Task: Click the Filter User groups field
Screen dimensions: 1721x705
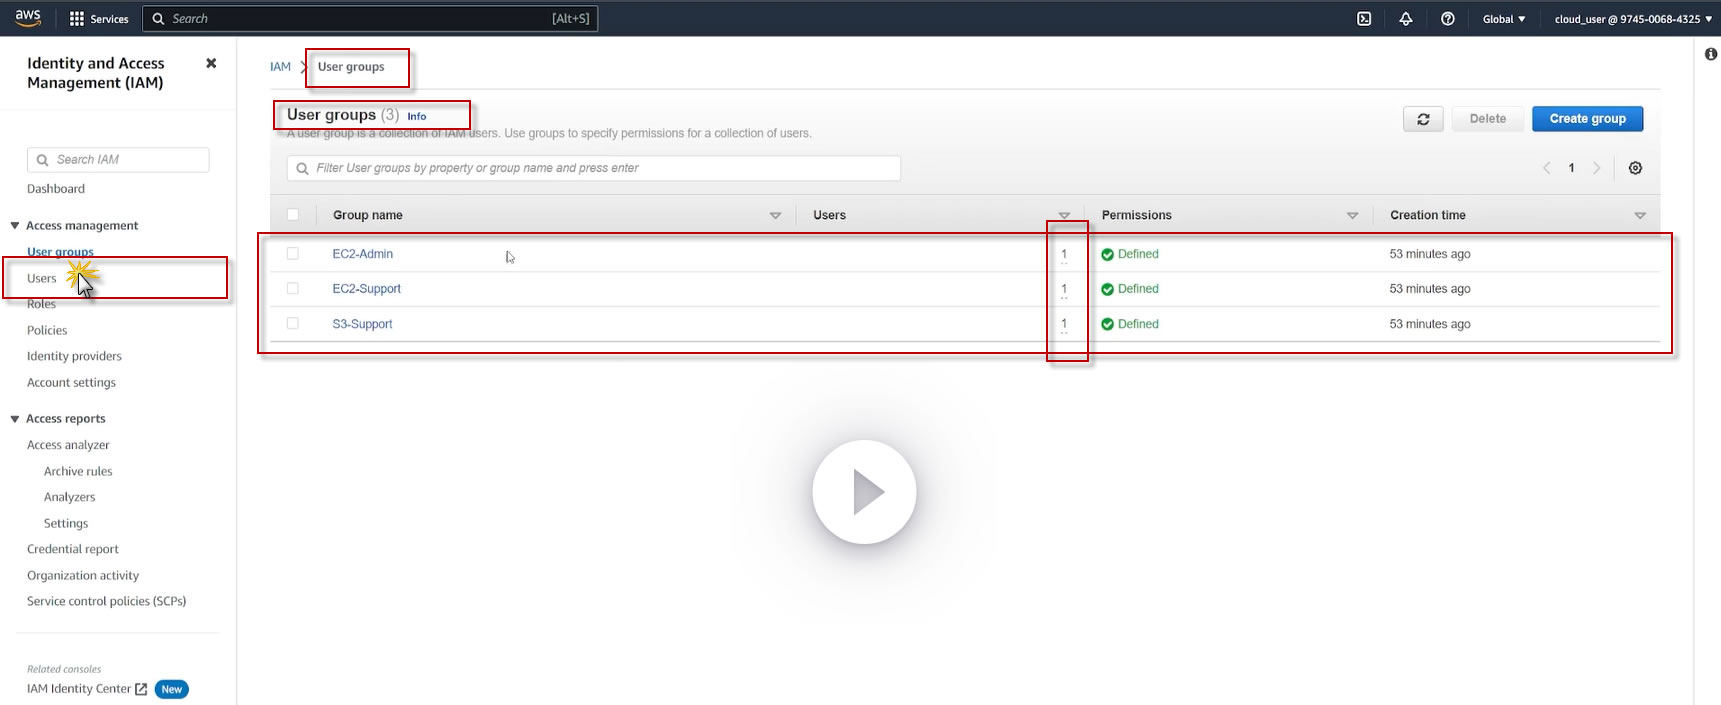Action: click(594, 168)
